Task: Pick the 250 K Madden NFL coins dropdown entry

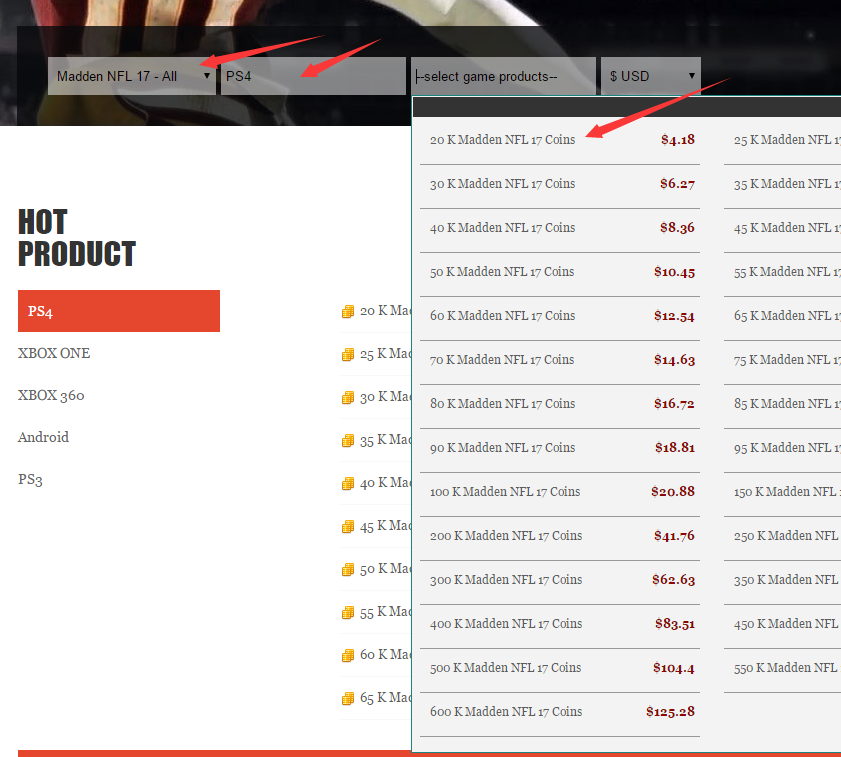Action: pyautogui.click(x=783, y=536)
